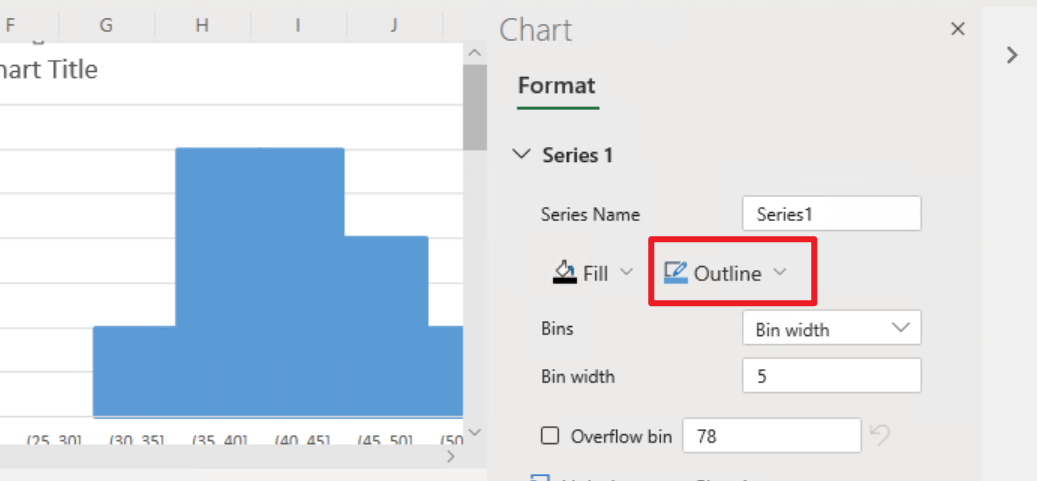Open the Outline dropdown arrow
The width and height of the screenshot is (1037, 481).
coord(780,273)
